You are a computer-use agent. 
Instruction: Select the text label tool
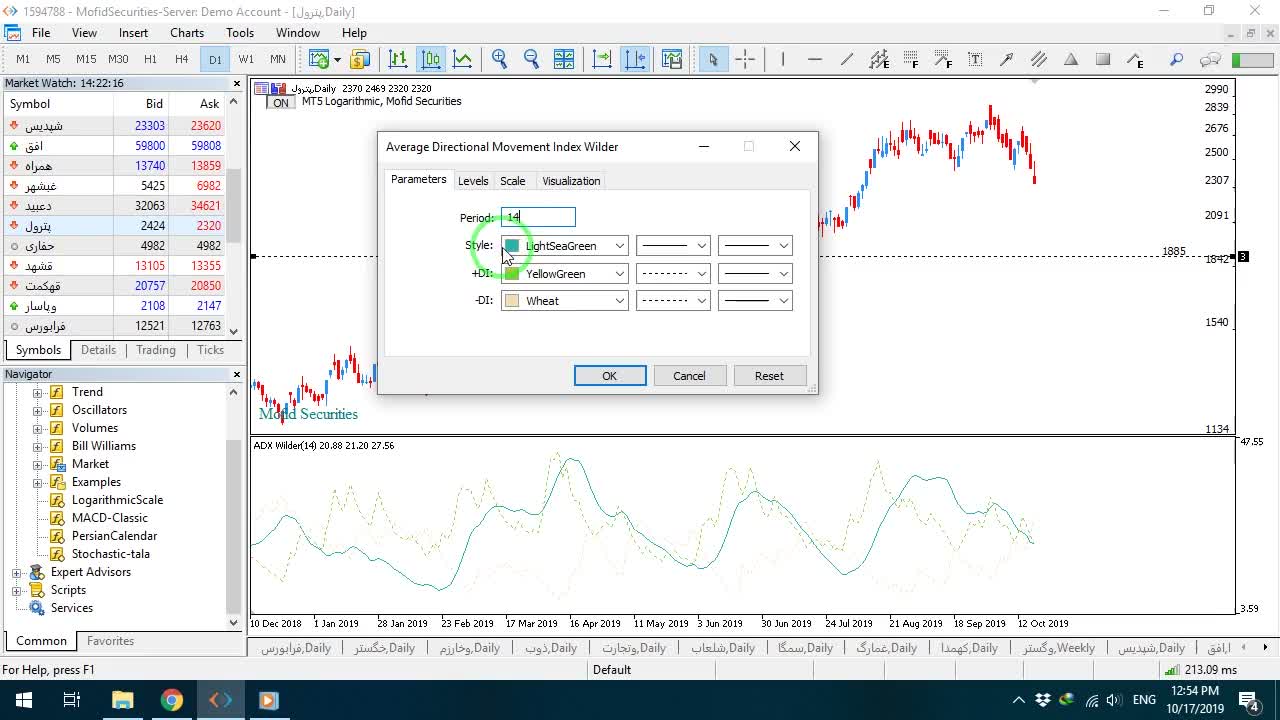click(x=975, y=59)
